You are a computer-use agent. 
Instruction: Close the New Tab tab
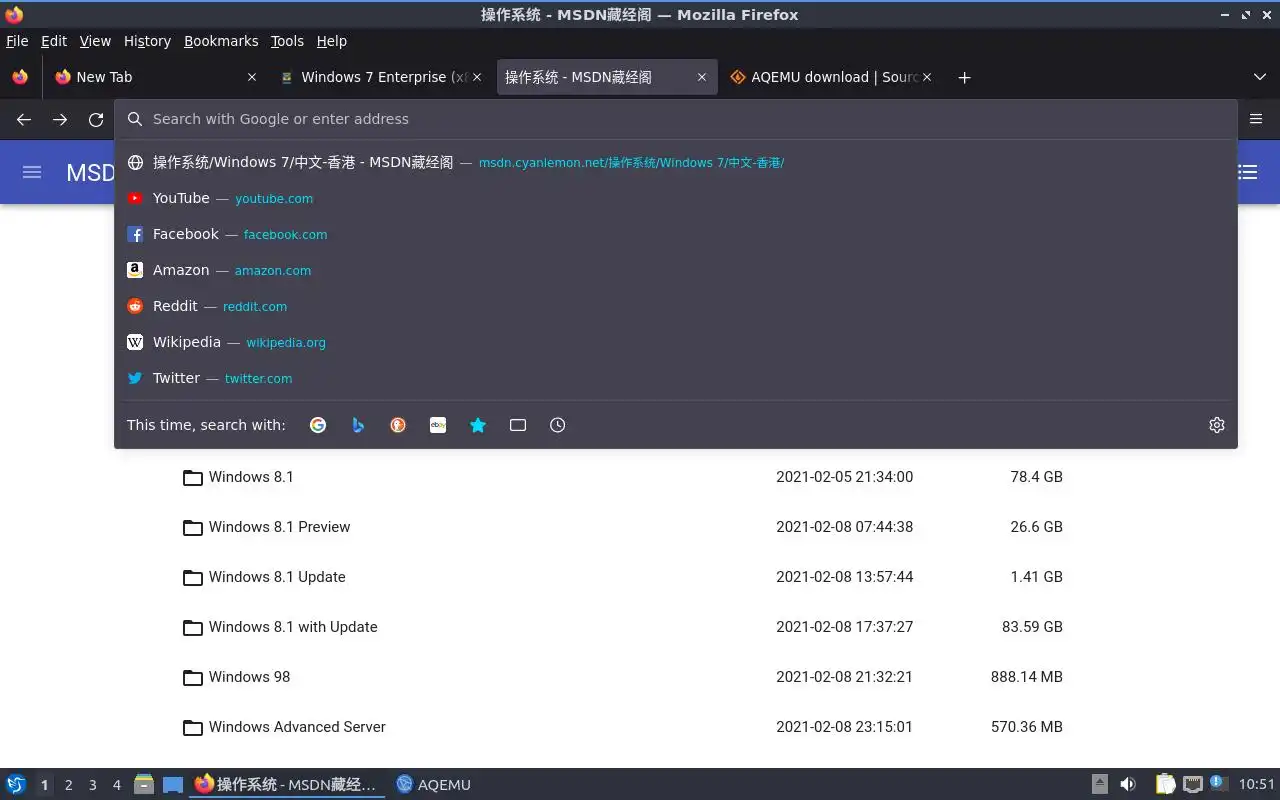252,77
